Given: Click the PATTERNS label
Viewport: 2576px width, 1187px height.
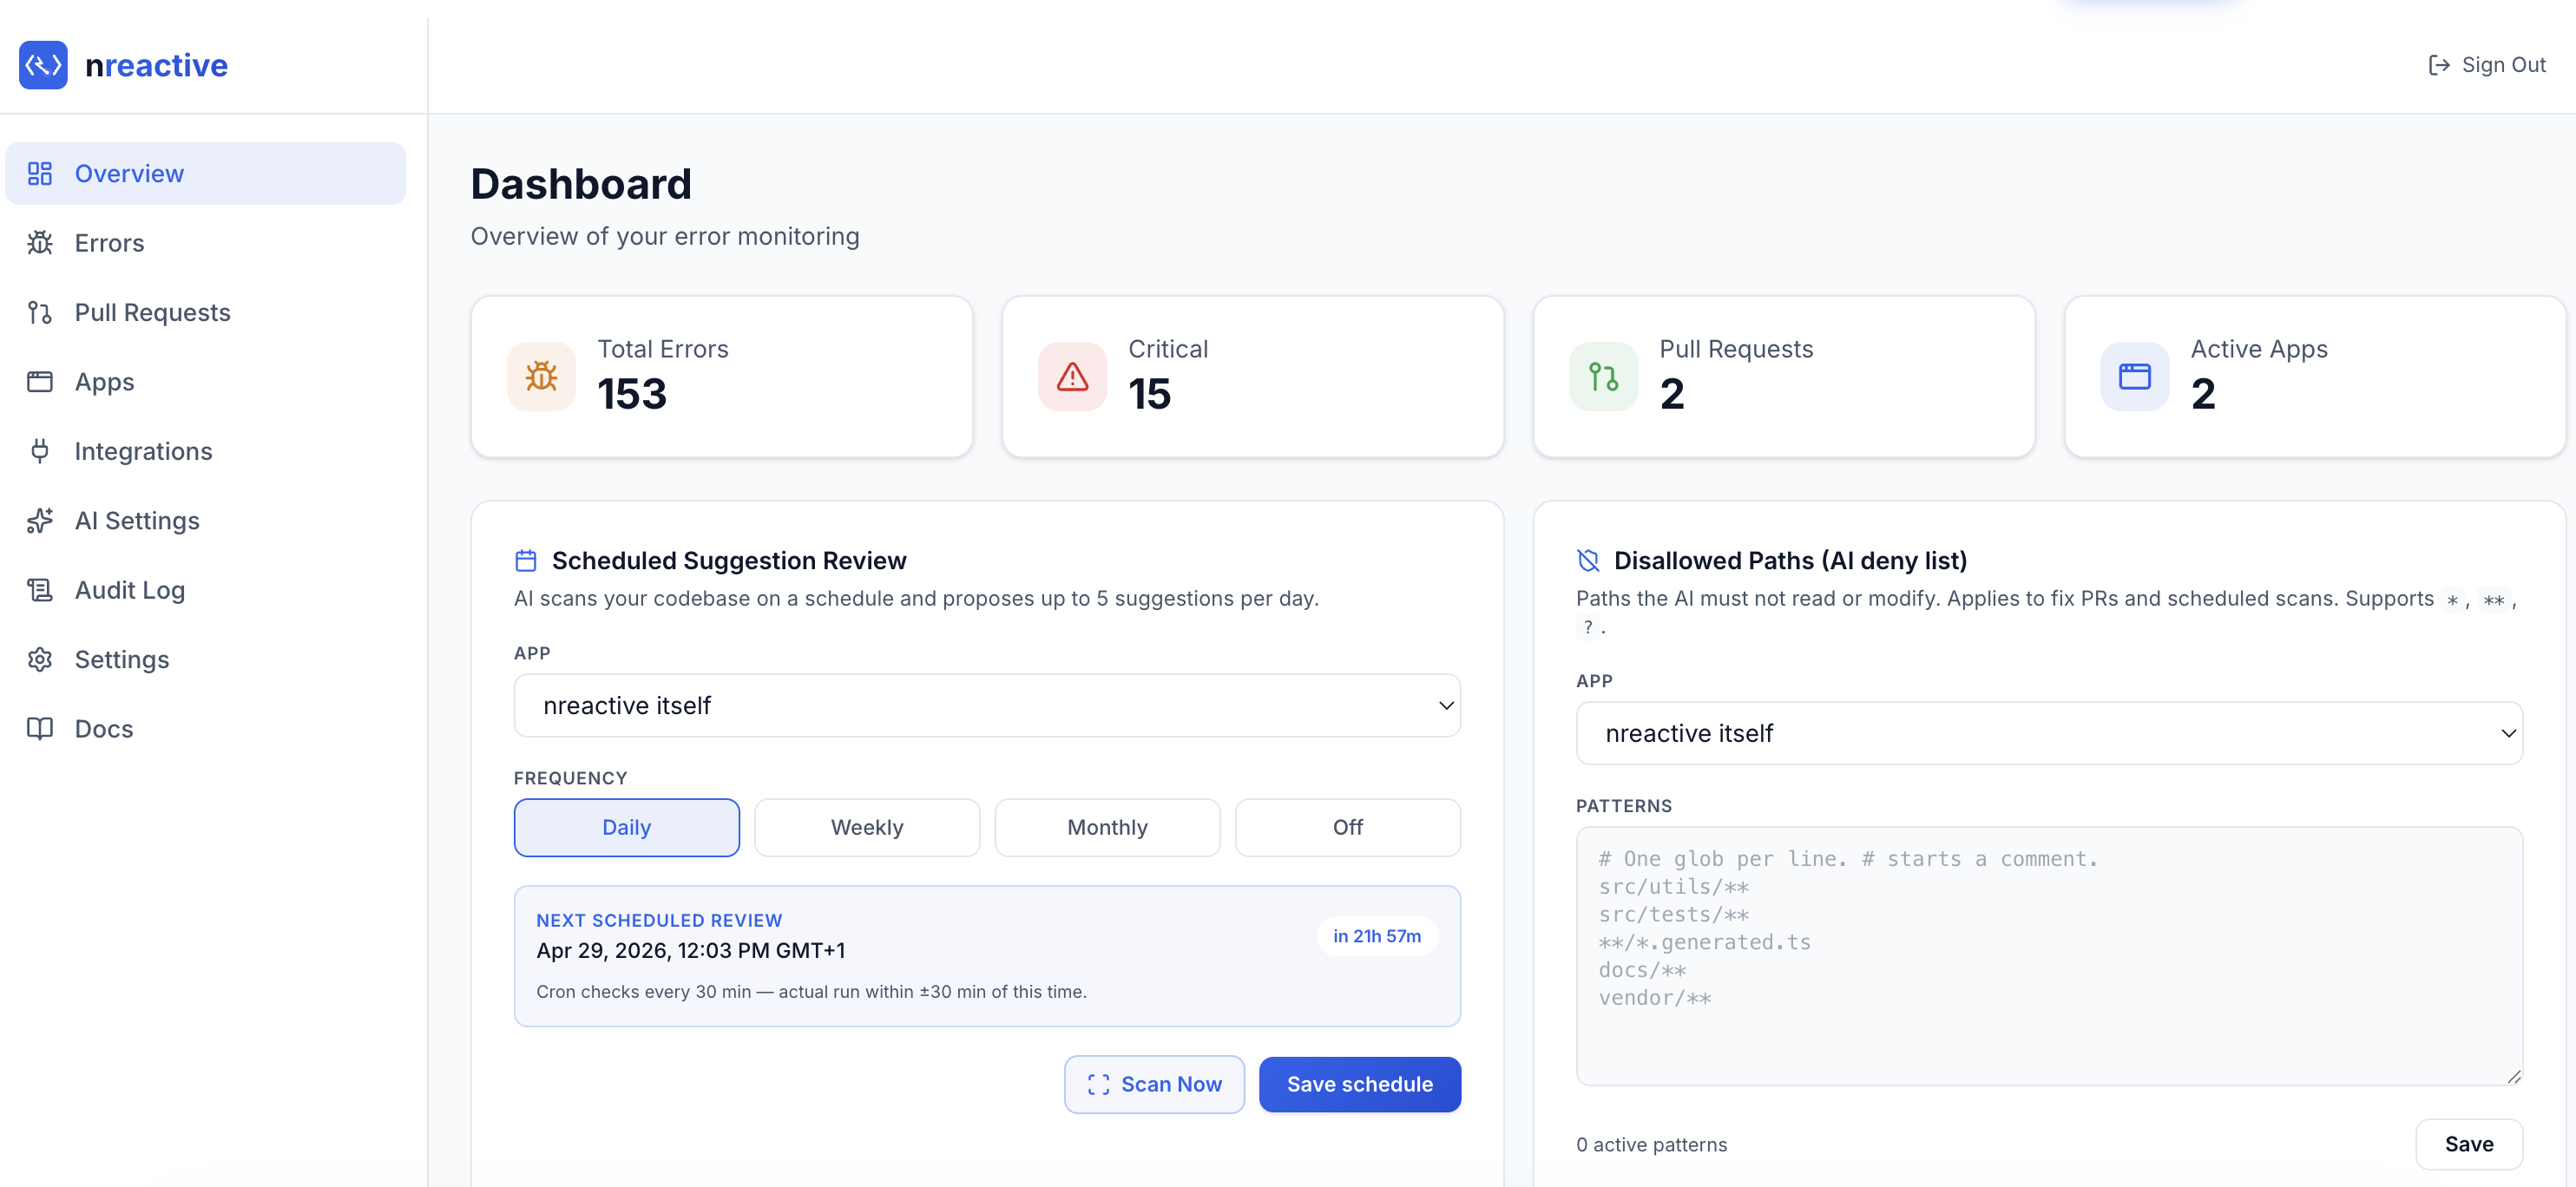Looking at the screenshot, I should click(1623, 807).
